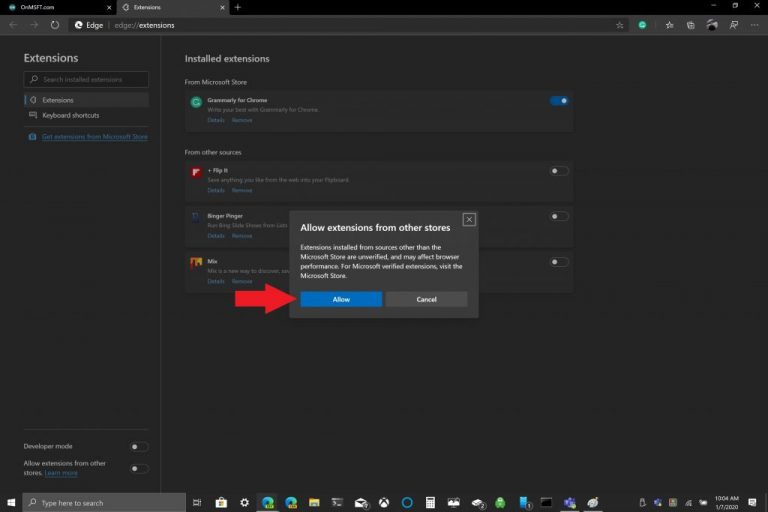
Task: Open Microsoft Store from taskbar
Action: click(x=221, y=503)
